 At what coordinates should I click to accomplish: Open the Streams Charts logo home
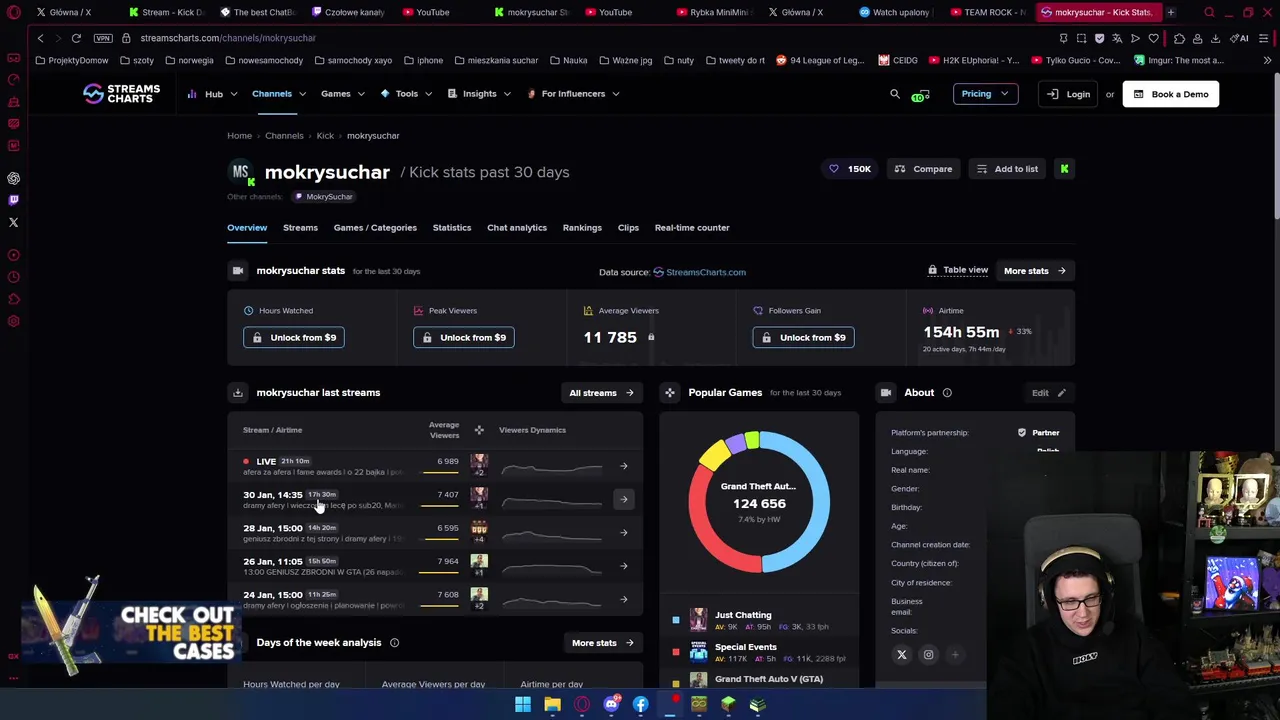[121, 94]
